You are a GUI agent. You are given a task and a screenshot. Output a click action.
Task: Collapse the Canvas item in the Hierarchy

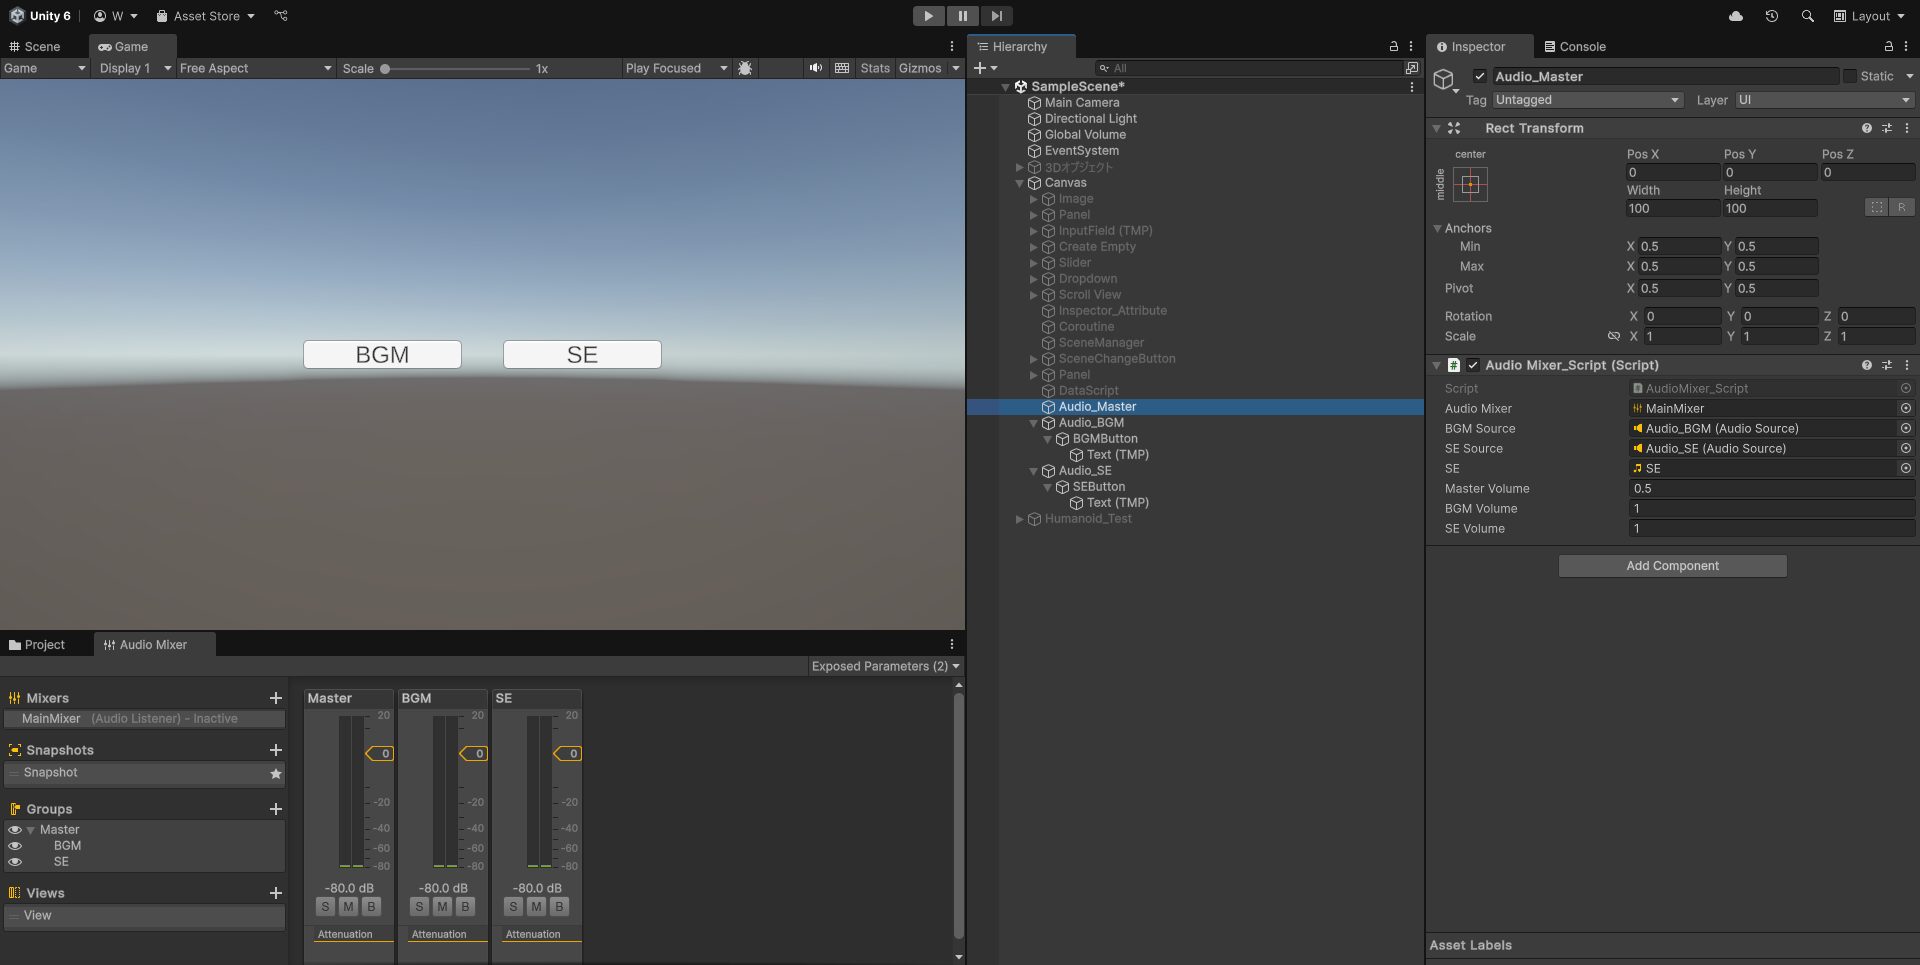[1019, 182]
